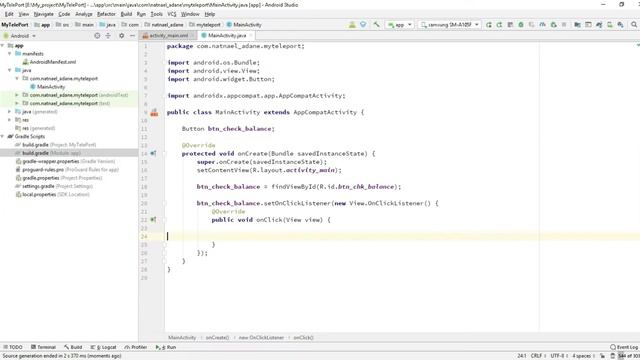Close the MainActivity.java tab
640x360 pixels.
(251, 36)
